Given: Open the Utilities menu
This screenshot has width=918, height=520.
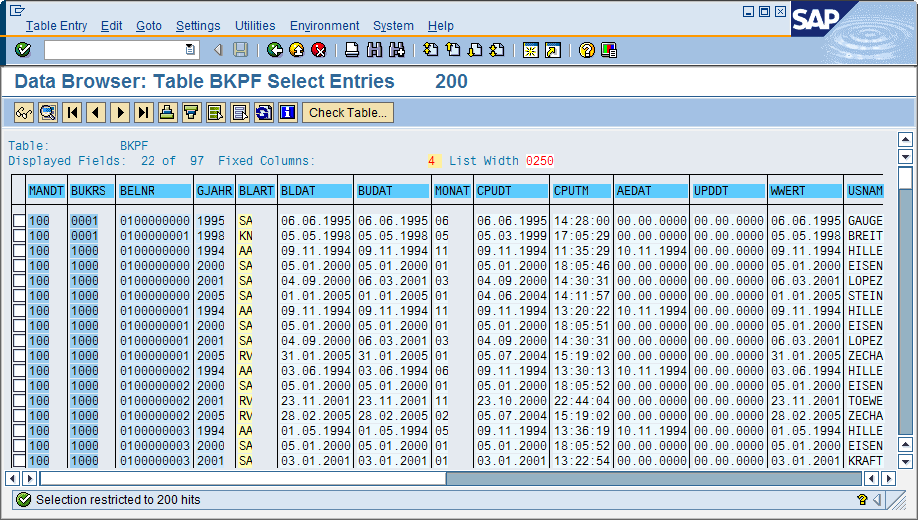Looking at the screenshot, I should tap(255, 26).
